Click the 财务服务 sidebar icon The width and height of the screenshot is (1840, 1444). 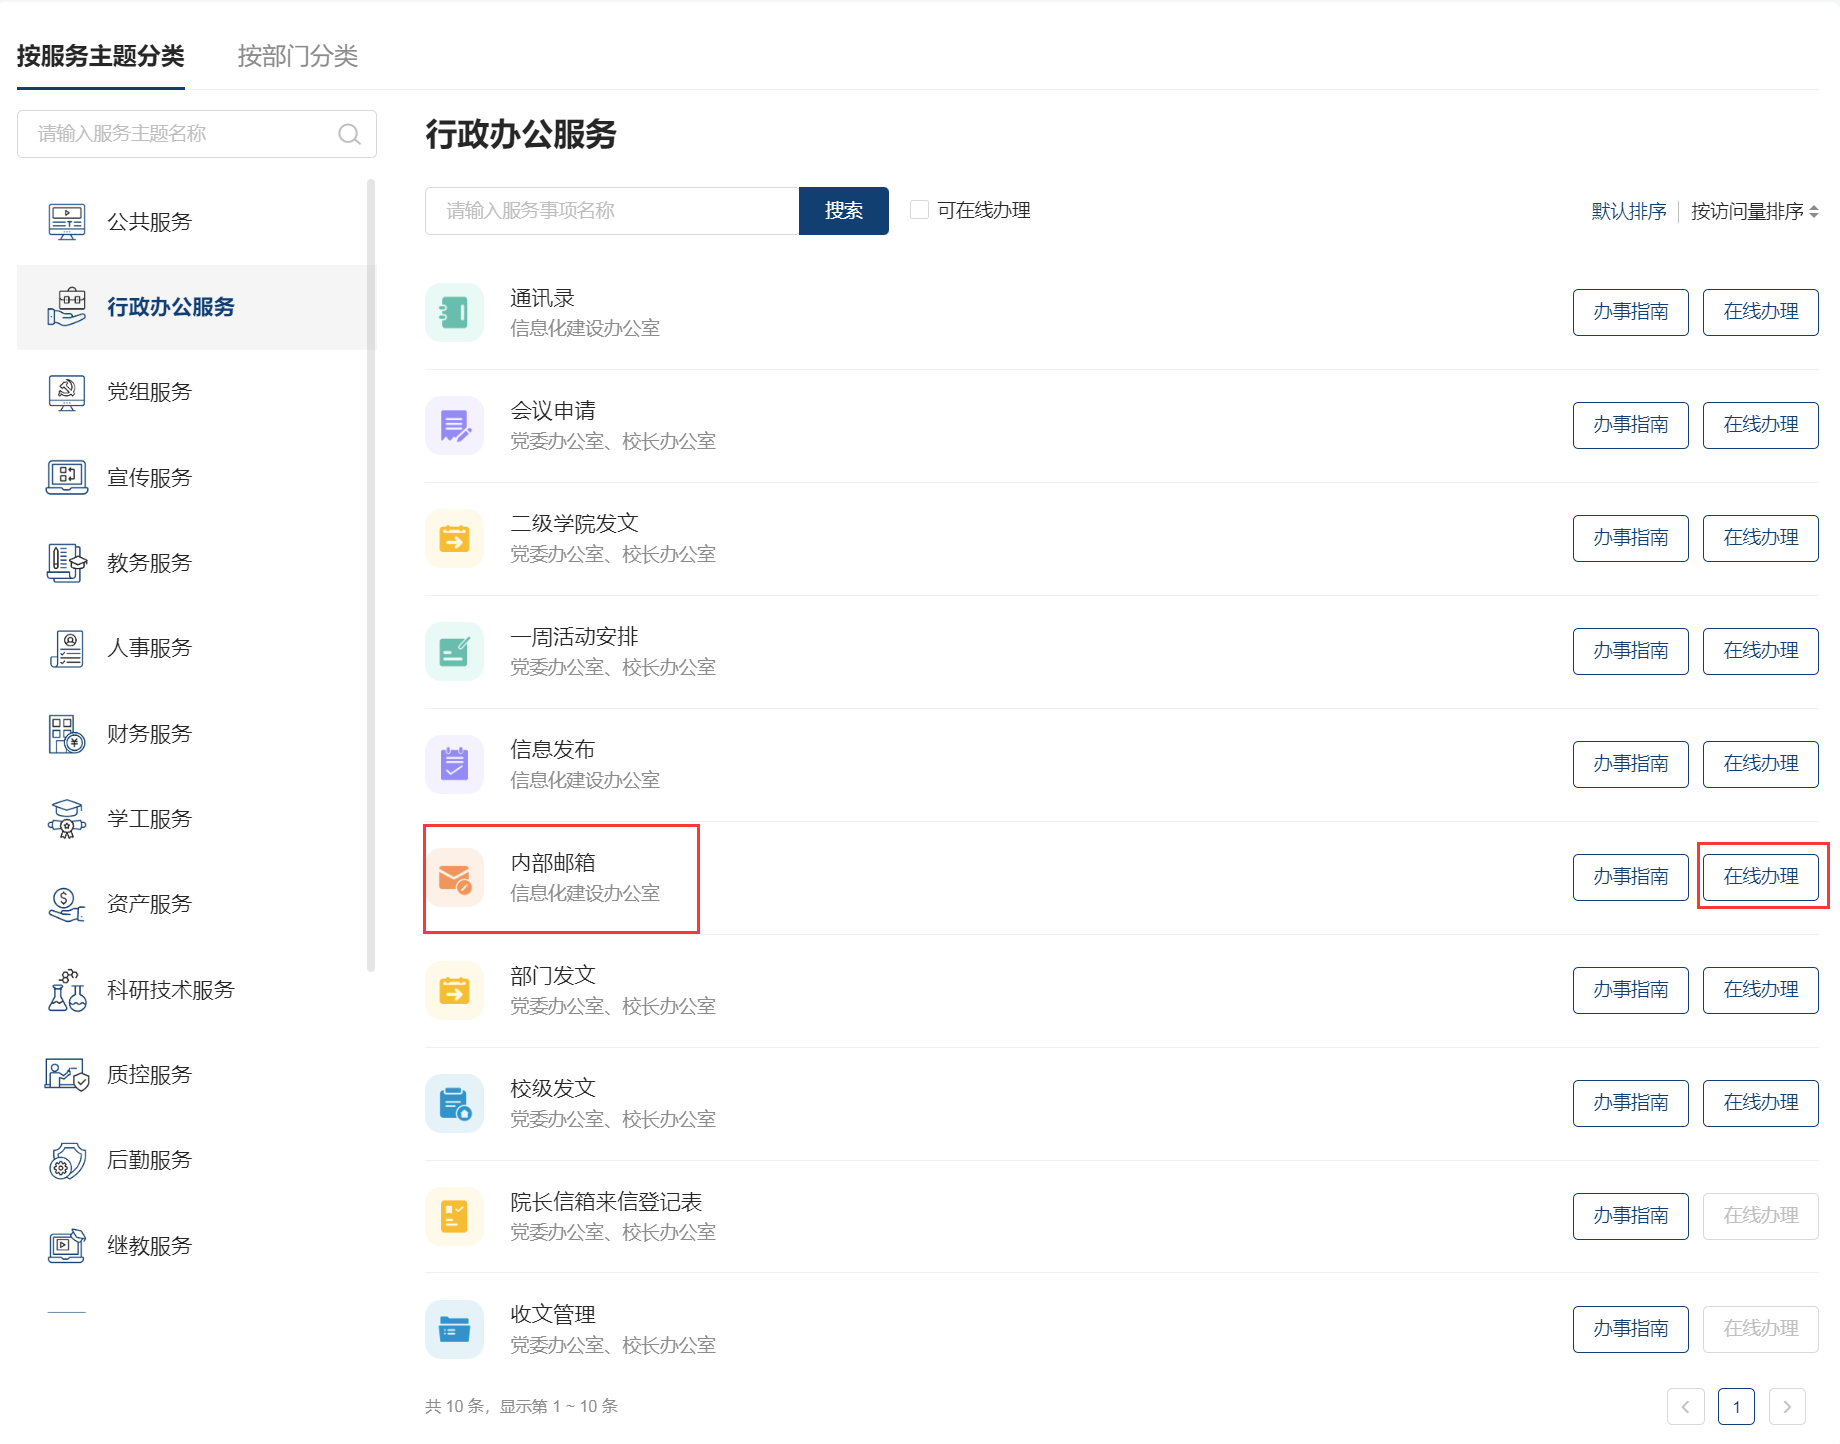click(x=66, y=734)
